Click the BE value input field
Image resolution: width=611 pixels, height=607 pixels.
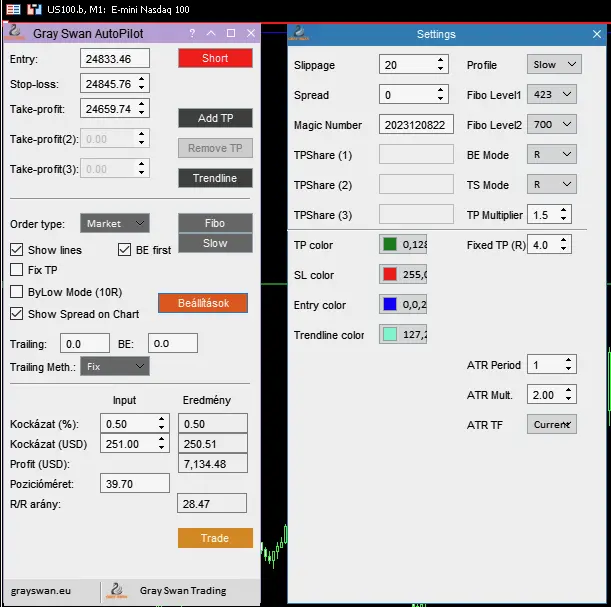[173, 344]
